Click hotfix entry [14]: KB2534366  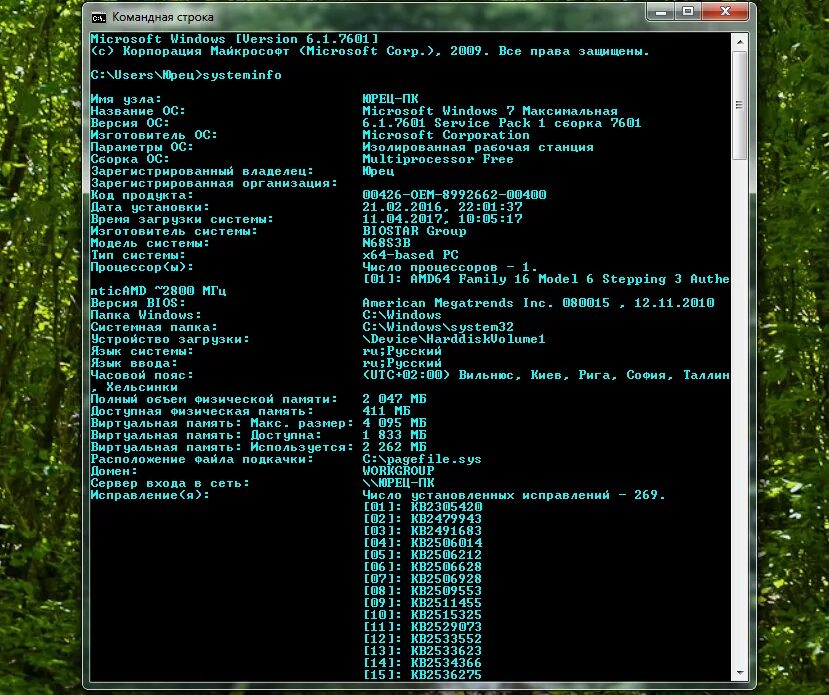pyautogui.click(x=422, y=663)
